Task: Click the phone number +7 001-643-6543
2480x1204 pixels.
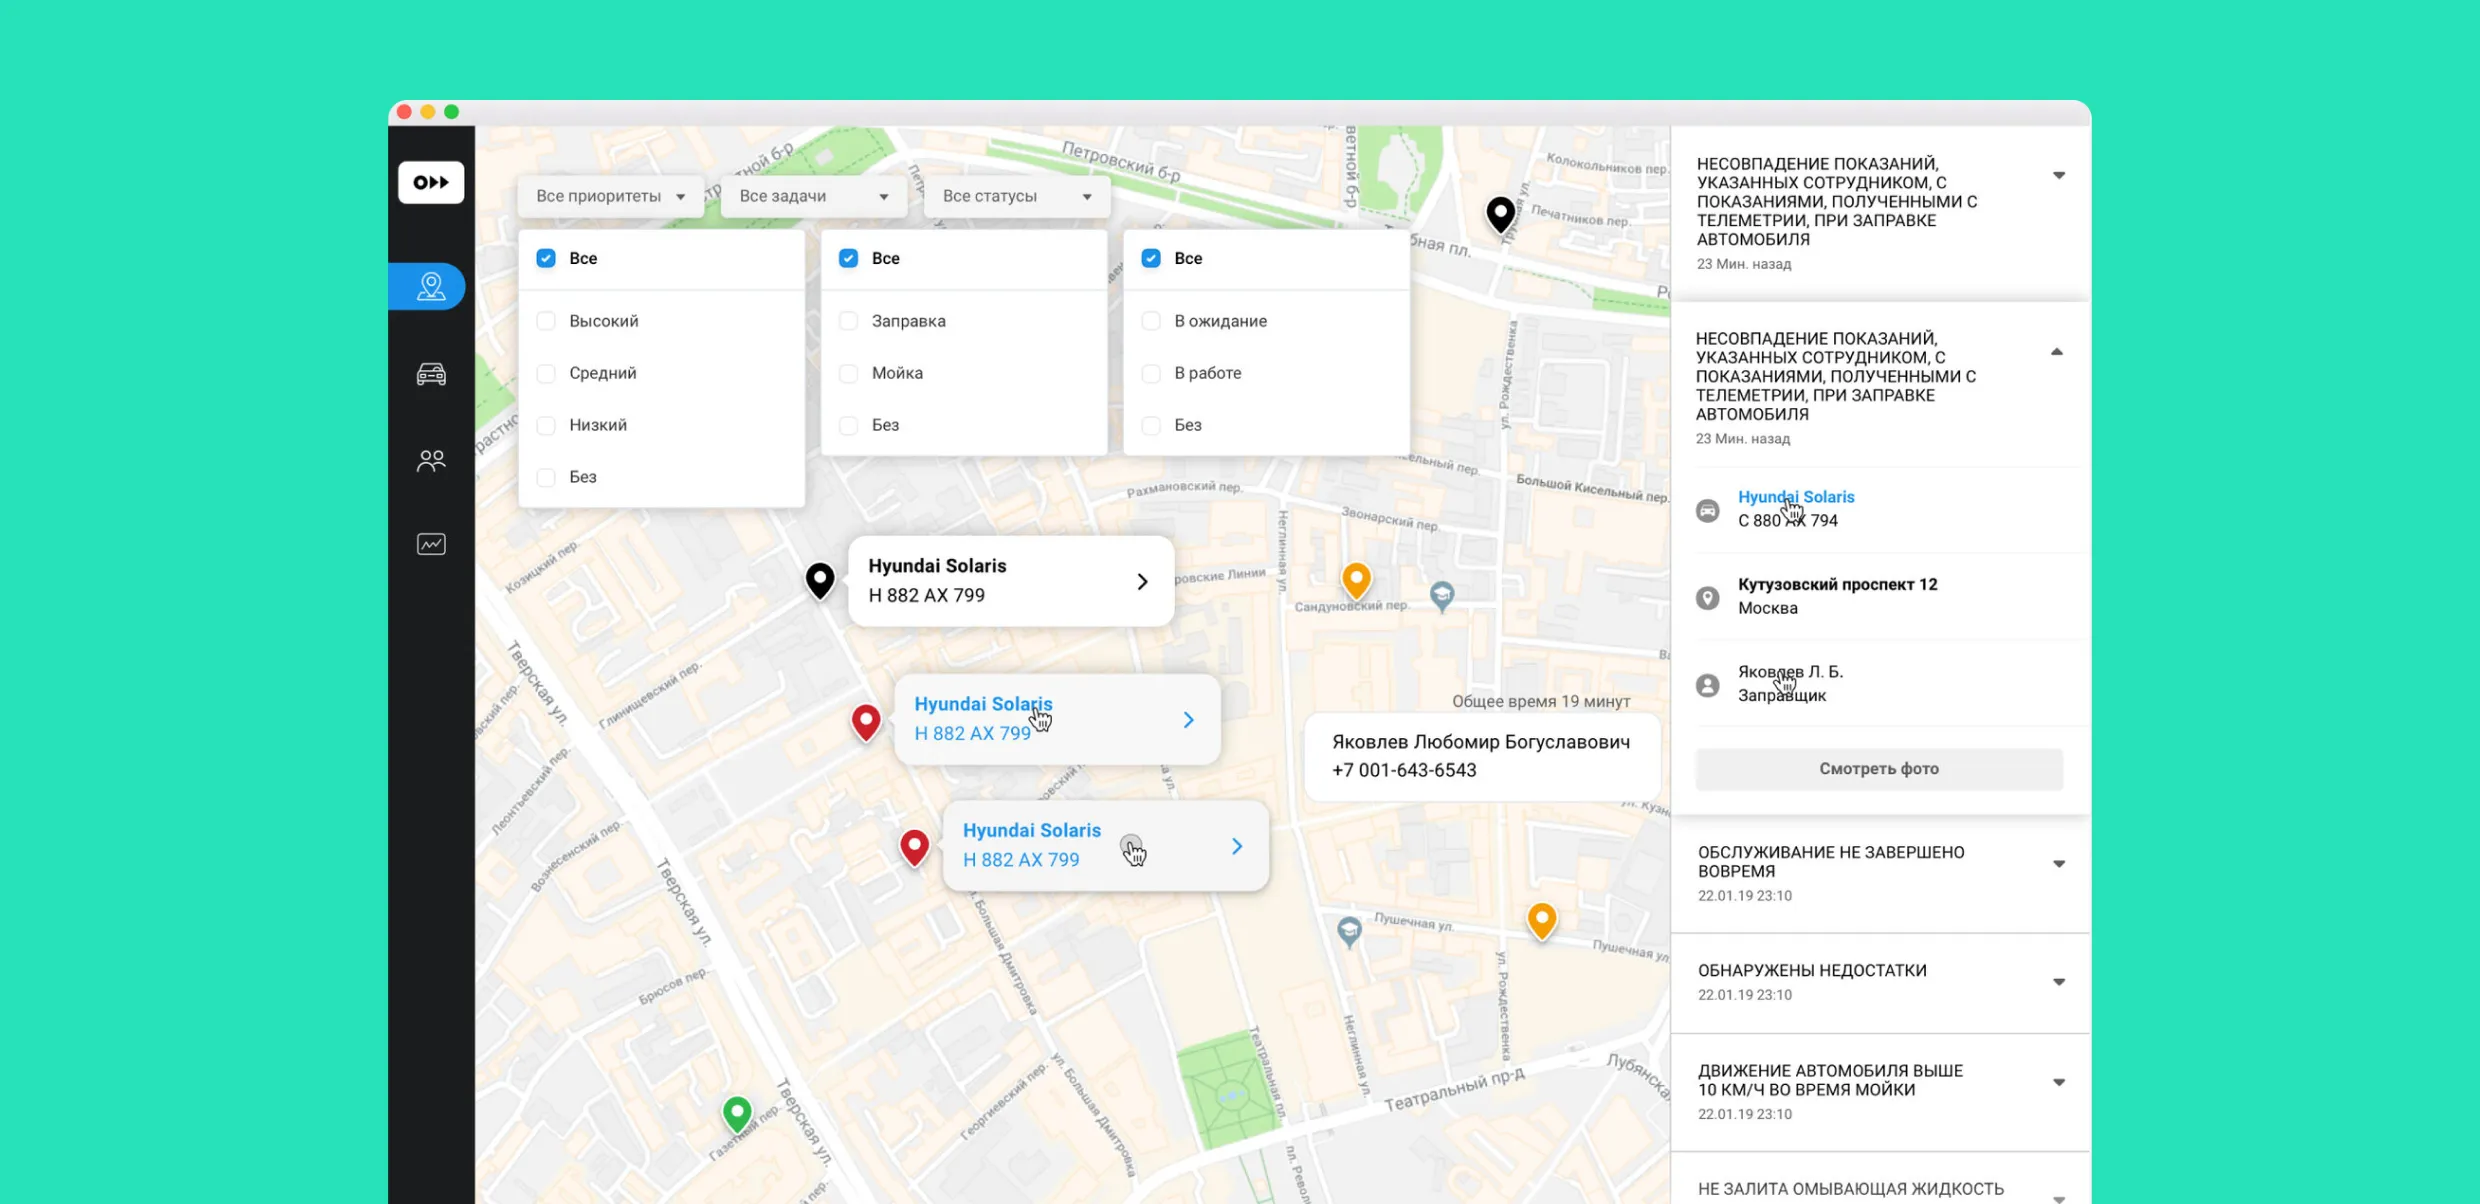Action: point(1403,770)
